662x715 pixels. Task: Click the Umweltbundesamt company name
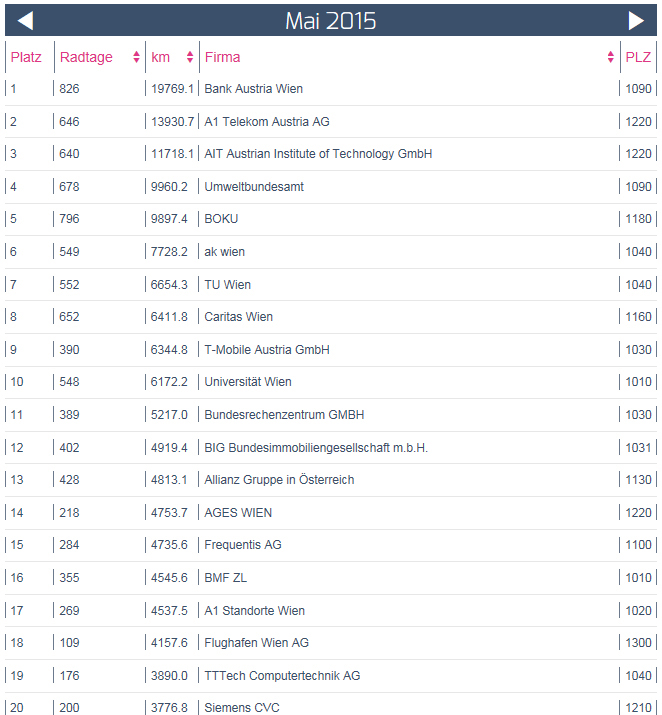coord(254,187)
